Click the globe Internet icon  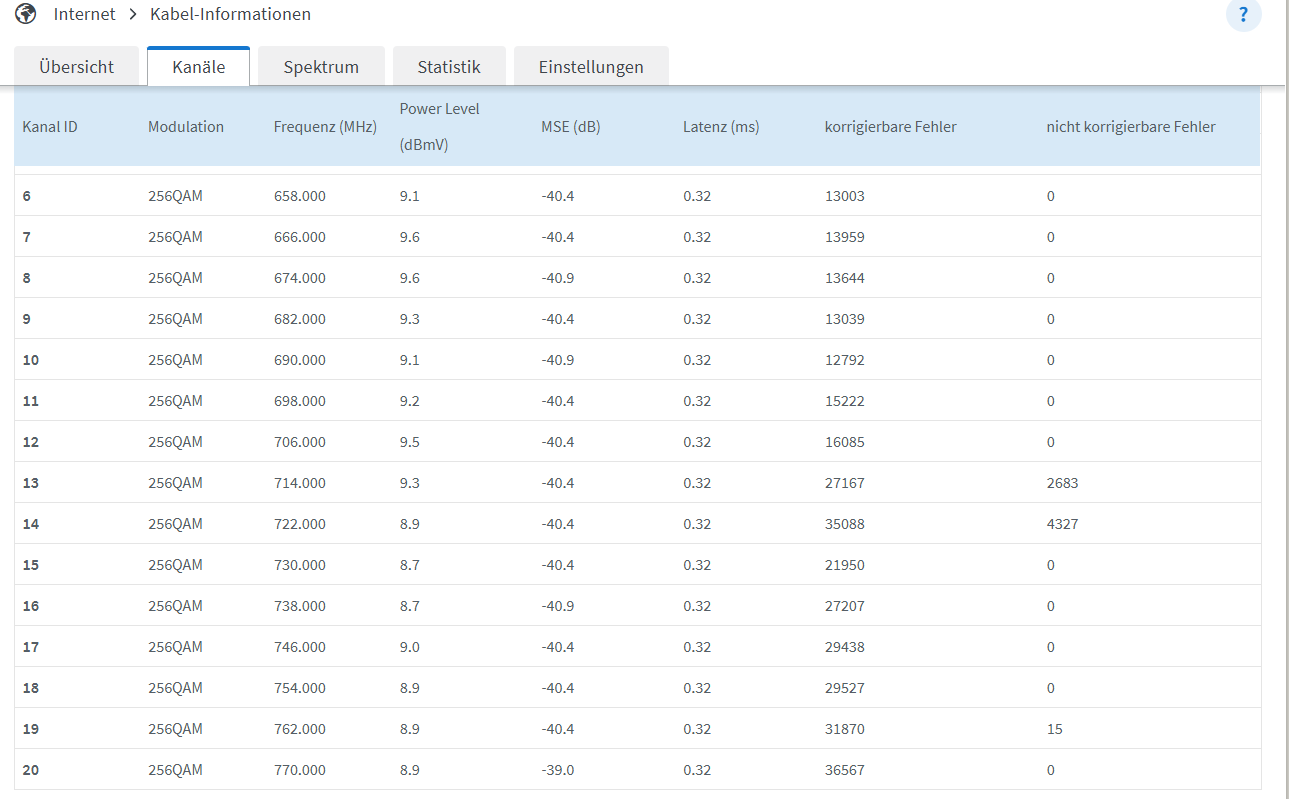coord(26,14)
